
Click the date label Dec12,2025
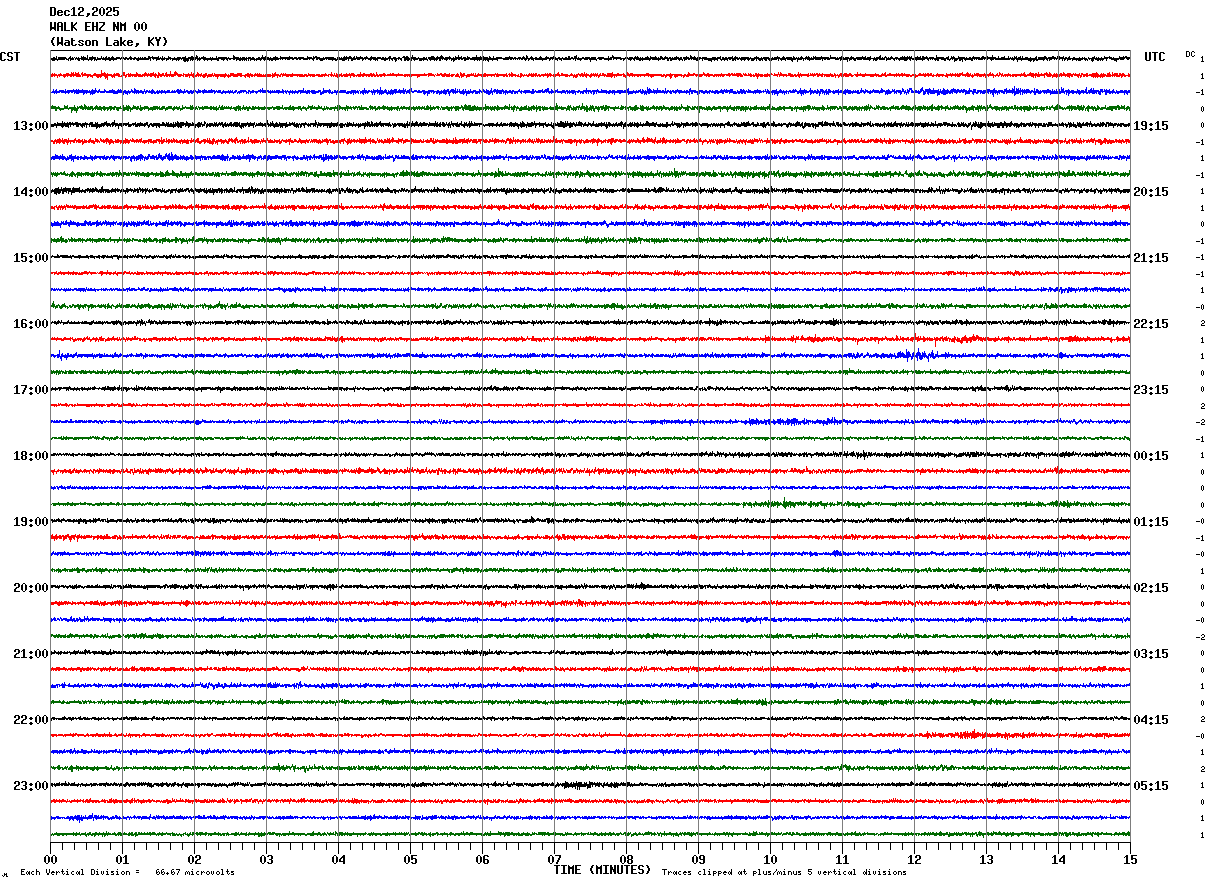tap(84, 12)
